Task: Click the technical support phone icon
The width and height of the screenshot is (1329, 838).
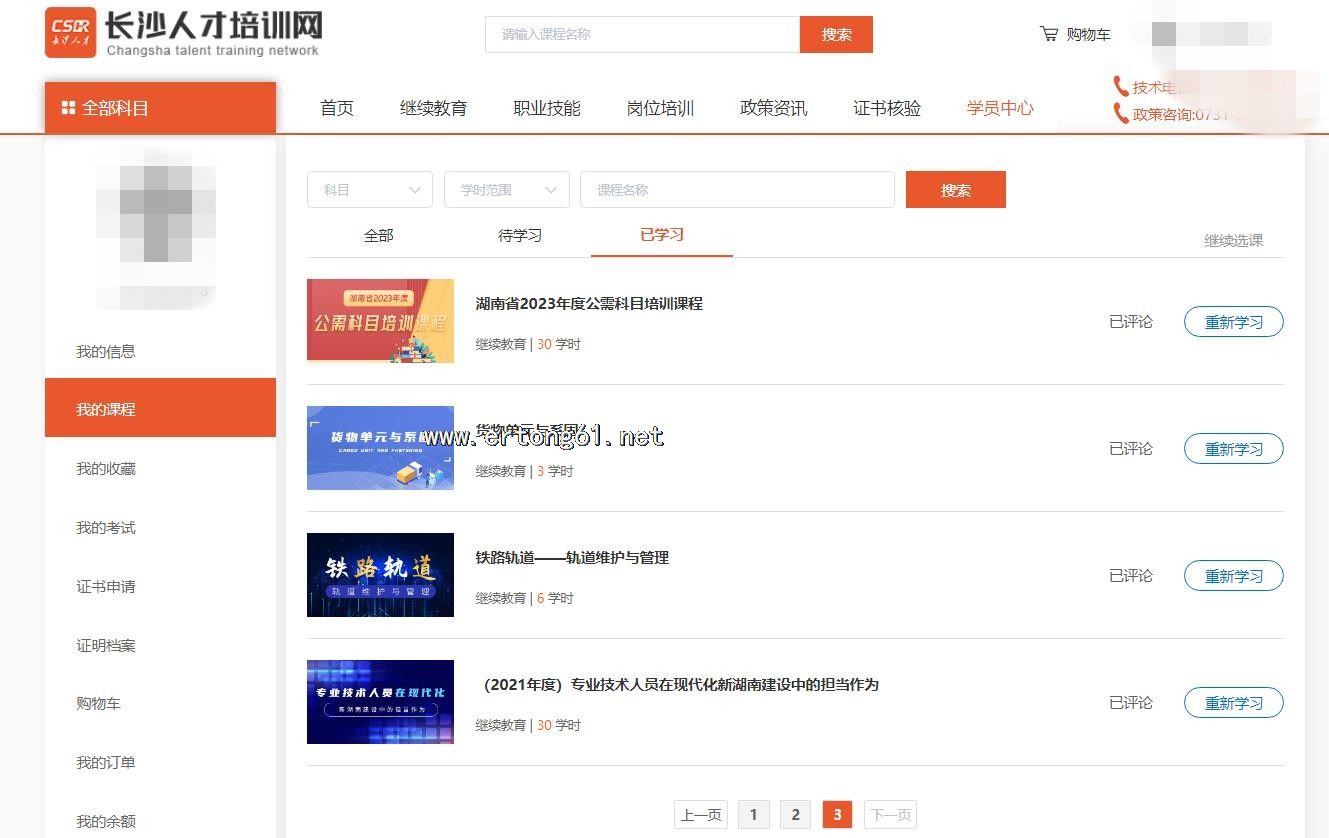Action: (1121, 87)
